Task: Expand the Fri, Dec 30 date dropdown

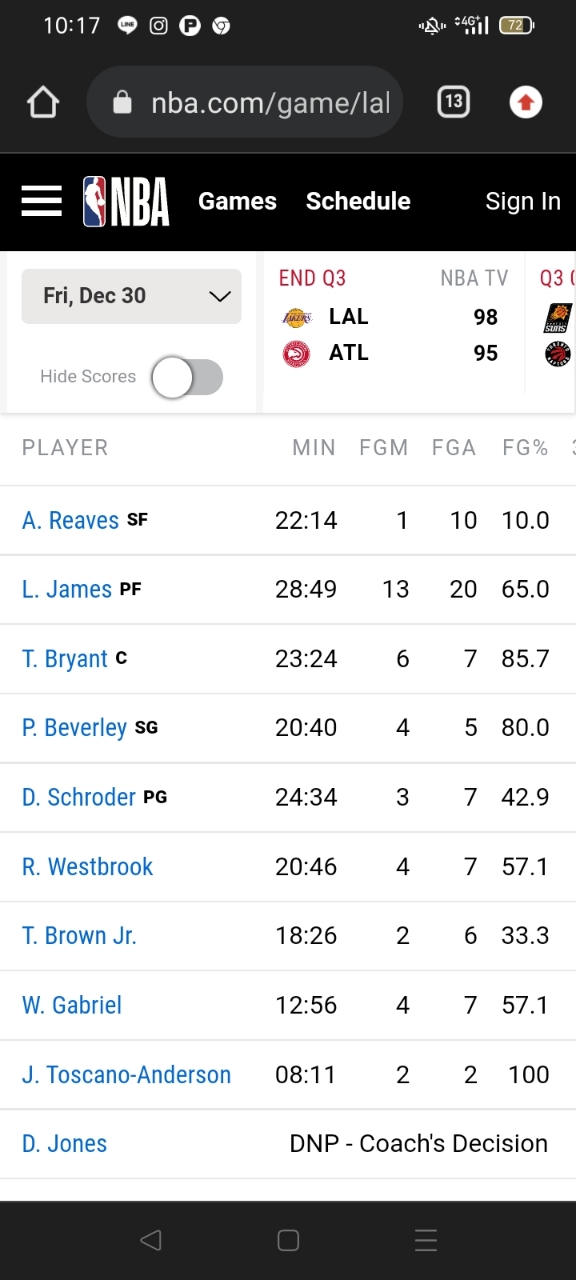Action: pos(131,296)
